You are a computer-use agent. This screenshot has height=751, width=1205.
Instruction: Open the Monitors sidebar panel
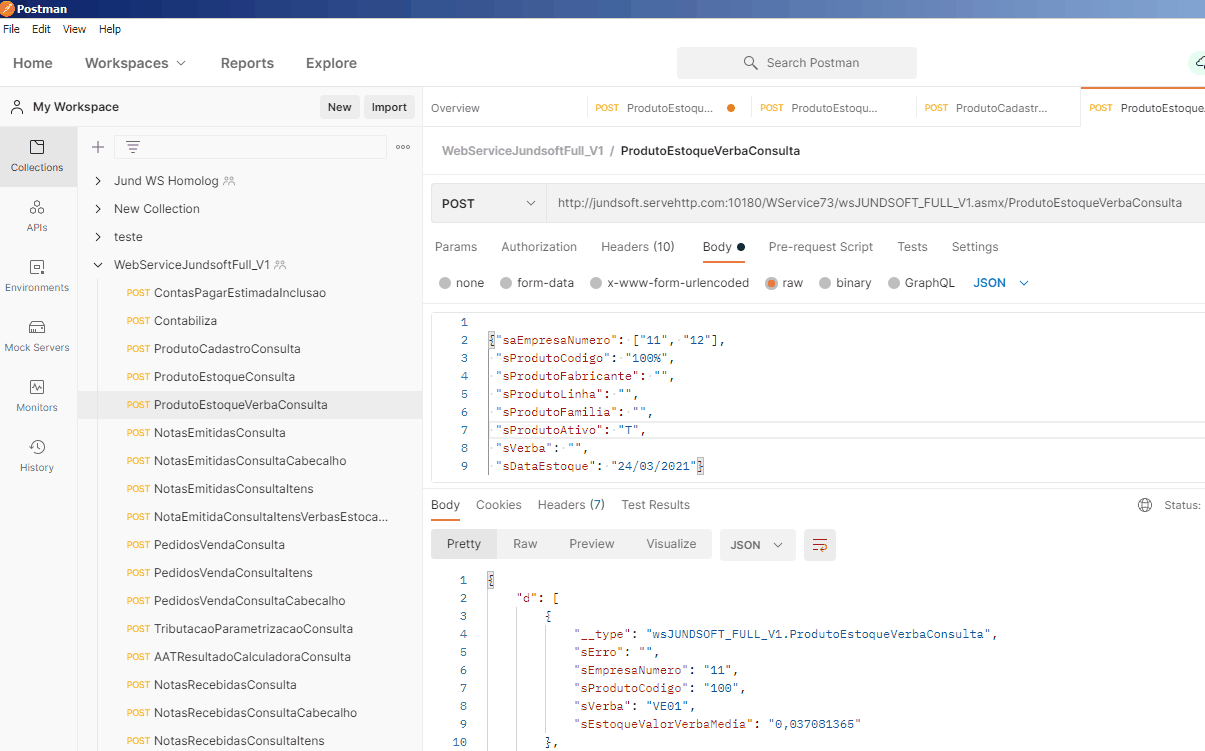(x=37, y=396)
